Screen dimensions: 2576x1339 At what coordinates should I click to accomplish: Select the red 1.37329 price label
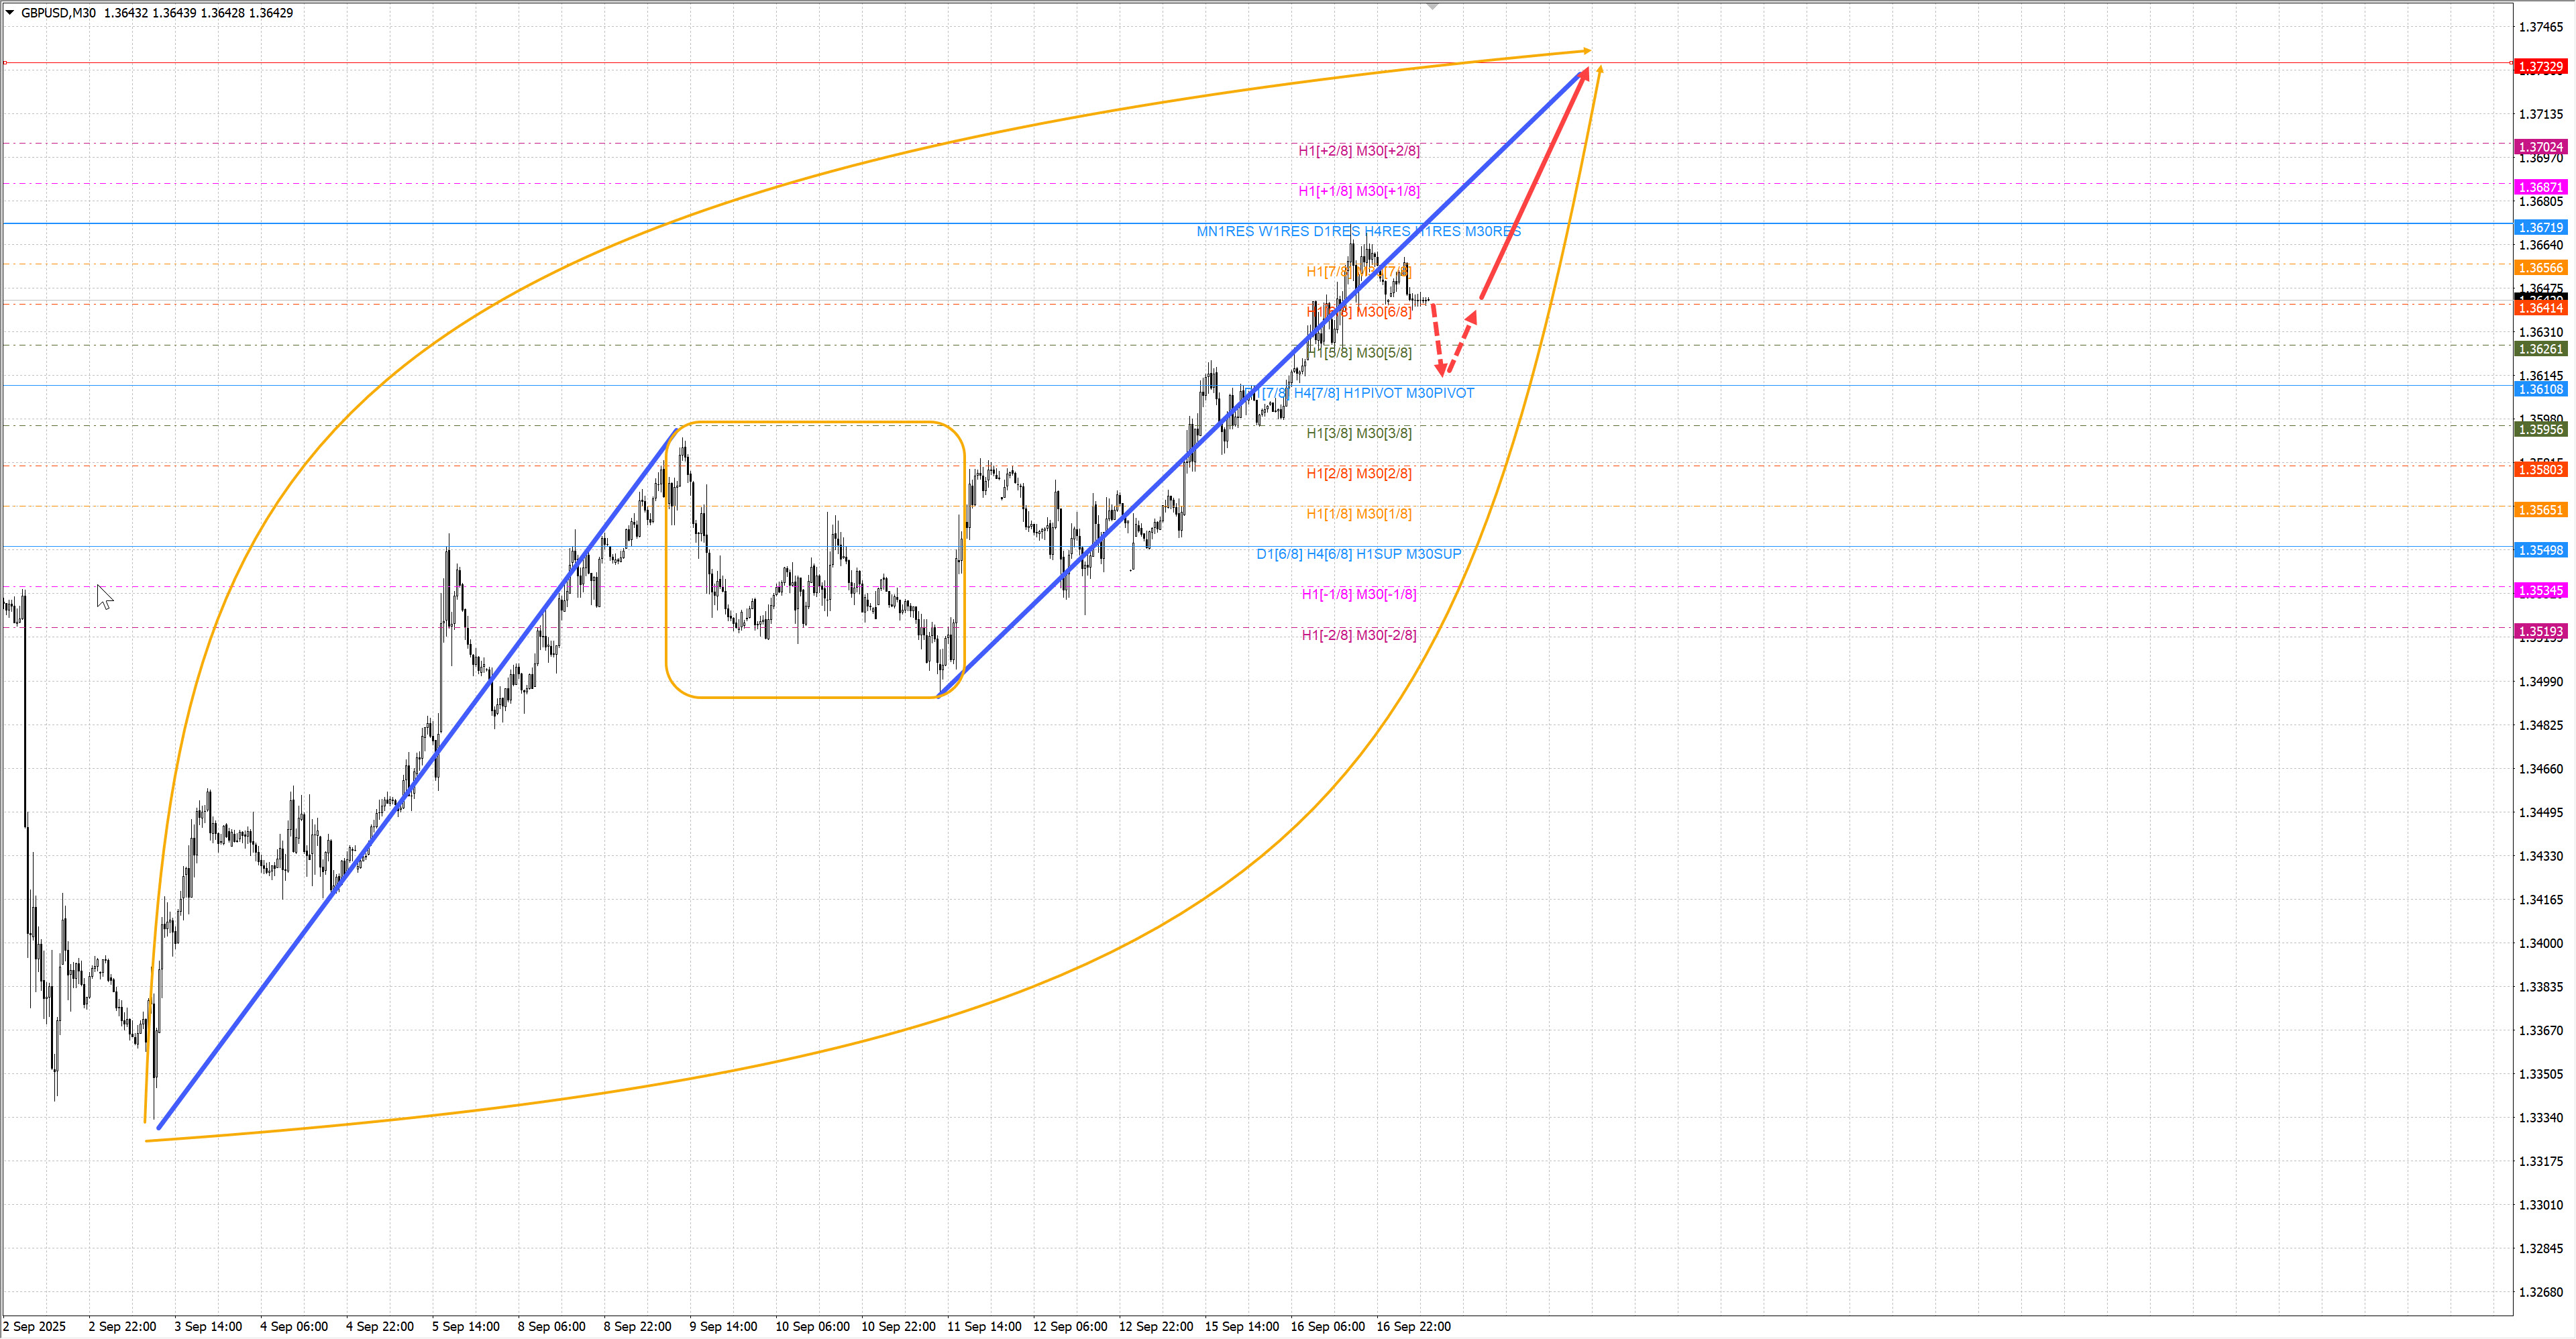click(x=2540, y=67)
